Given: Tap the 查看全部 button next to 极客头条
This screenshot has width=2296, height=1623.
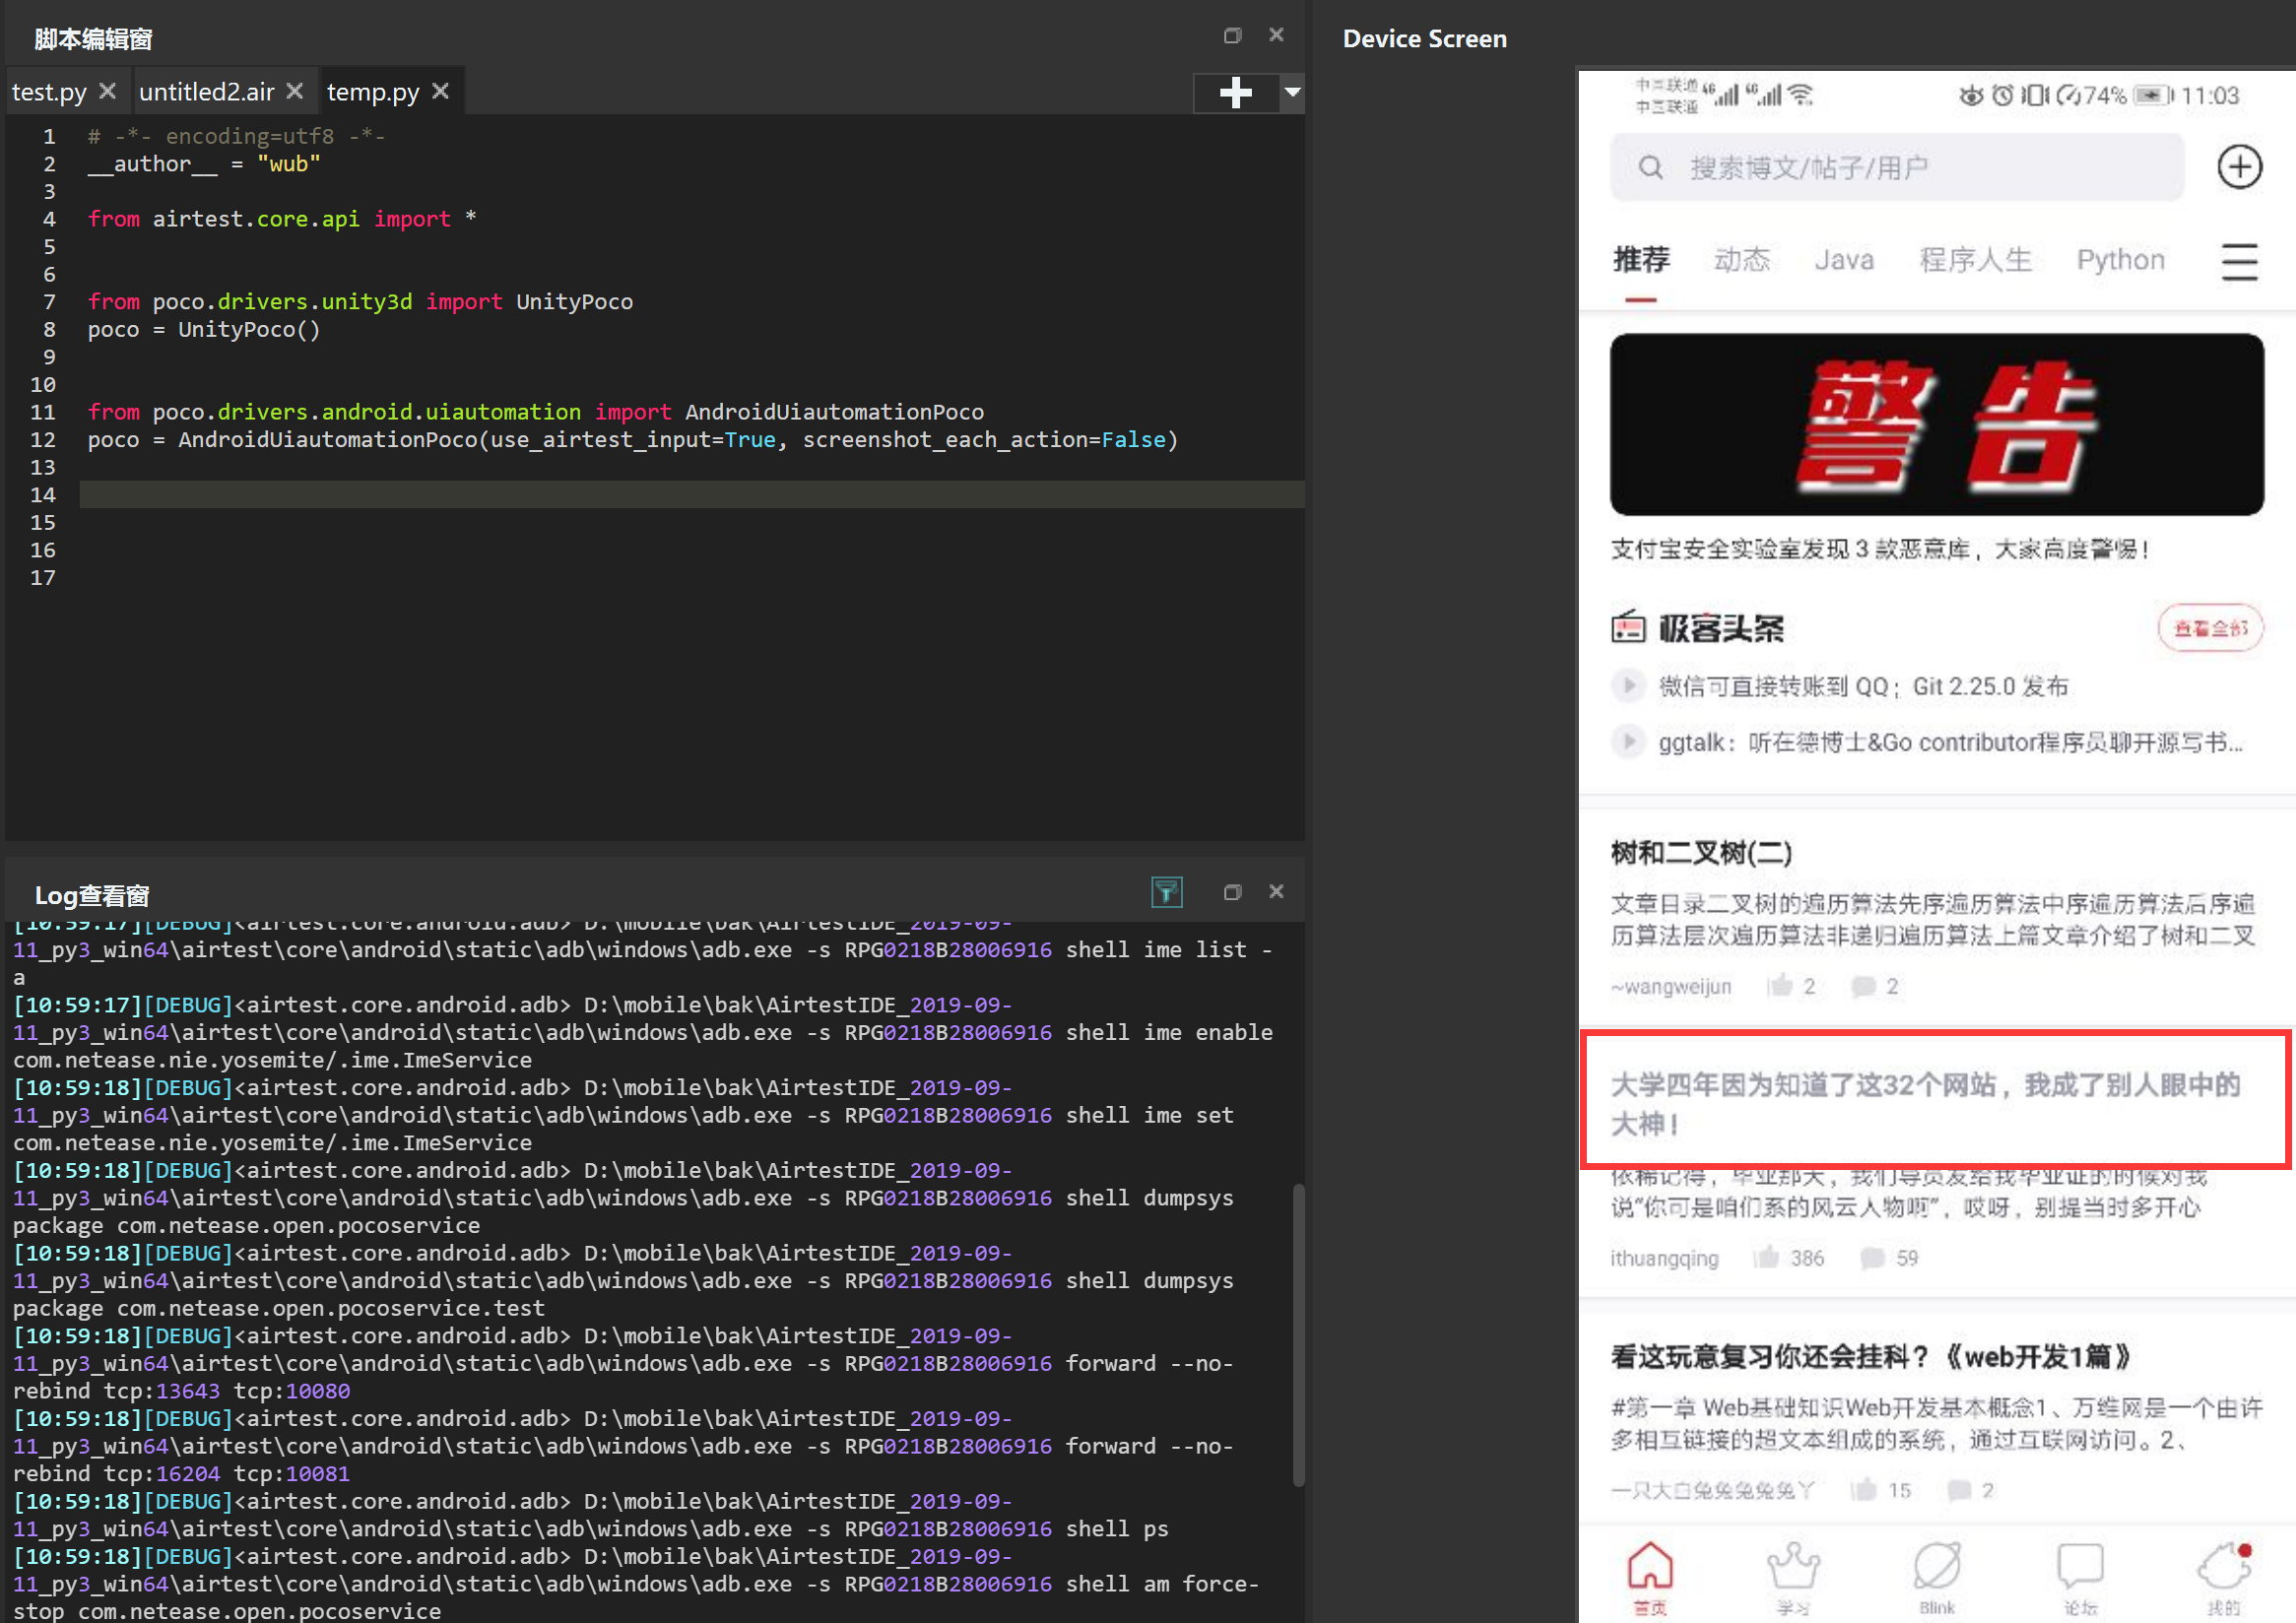Looking at the screenshot, I should tap(2210, 628).
